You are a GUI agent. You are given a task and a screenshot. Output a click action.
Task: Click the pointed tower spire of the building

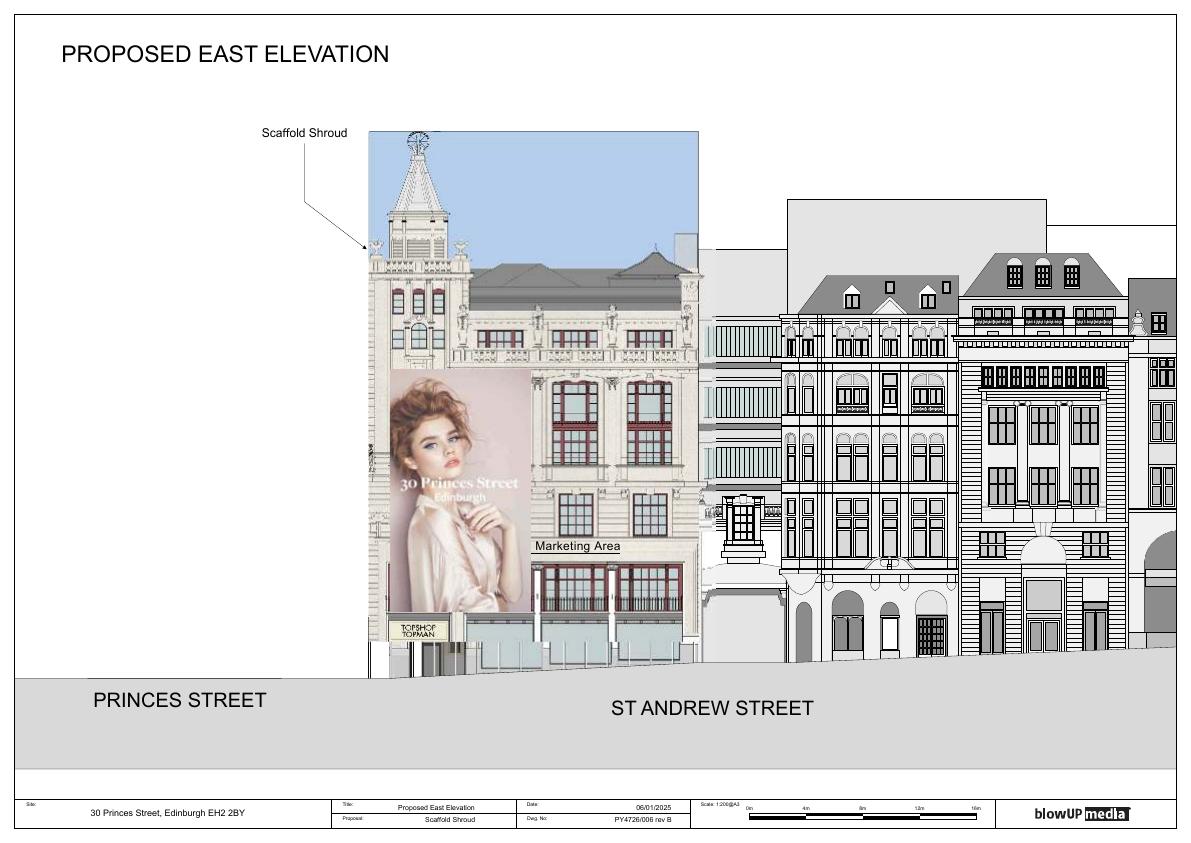click(x=417, y=182)
